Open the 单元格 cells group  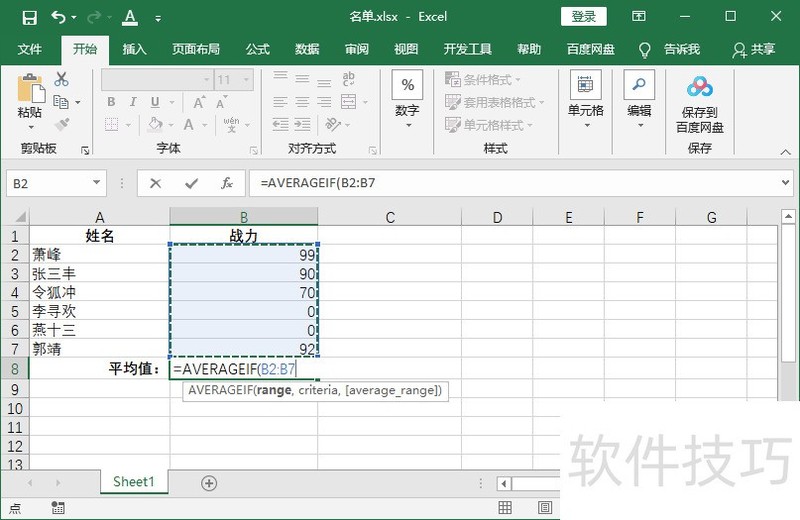[586, 99]
